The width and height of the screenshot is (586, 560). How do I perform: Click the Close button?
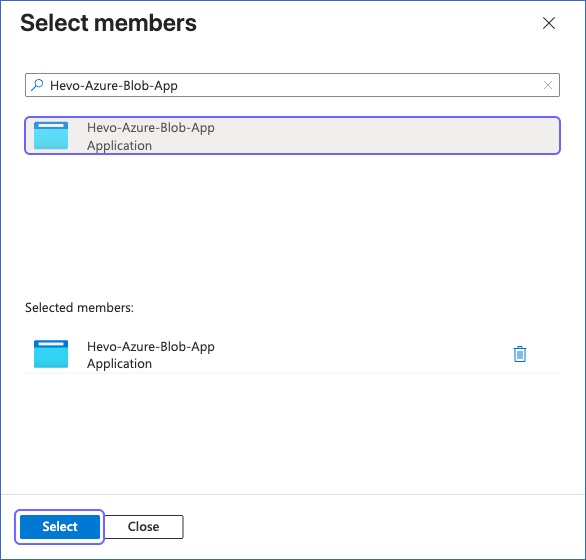[144, 527]
